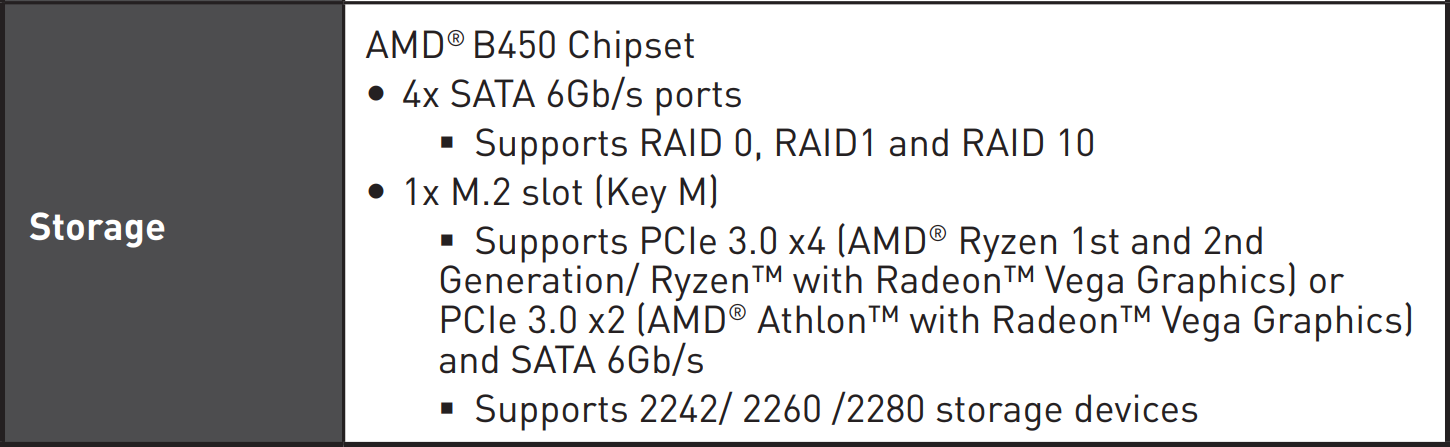Click square bullet before Supports PCIe 3.0 x4
This screenshot has width=1450, height=447.
pyautogui.click(x=448, y=242)
